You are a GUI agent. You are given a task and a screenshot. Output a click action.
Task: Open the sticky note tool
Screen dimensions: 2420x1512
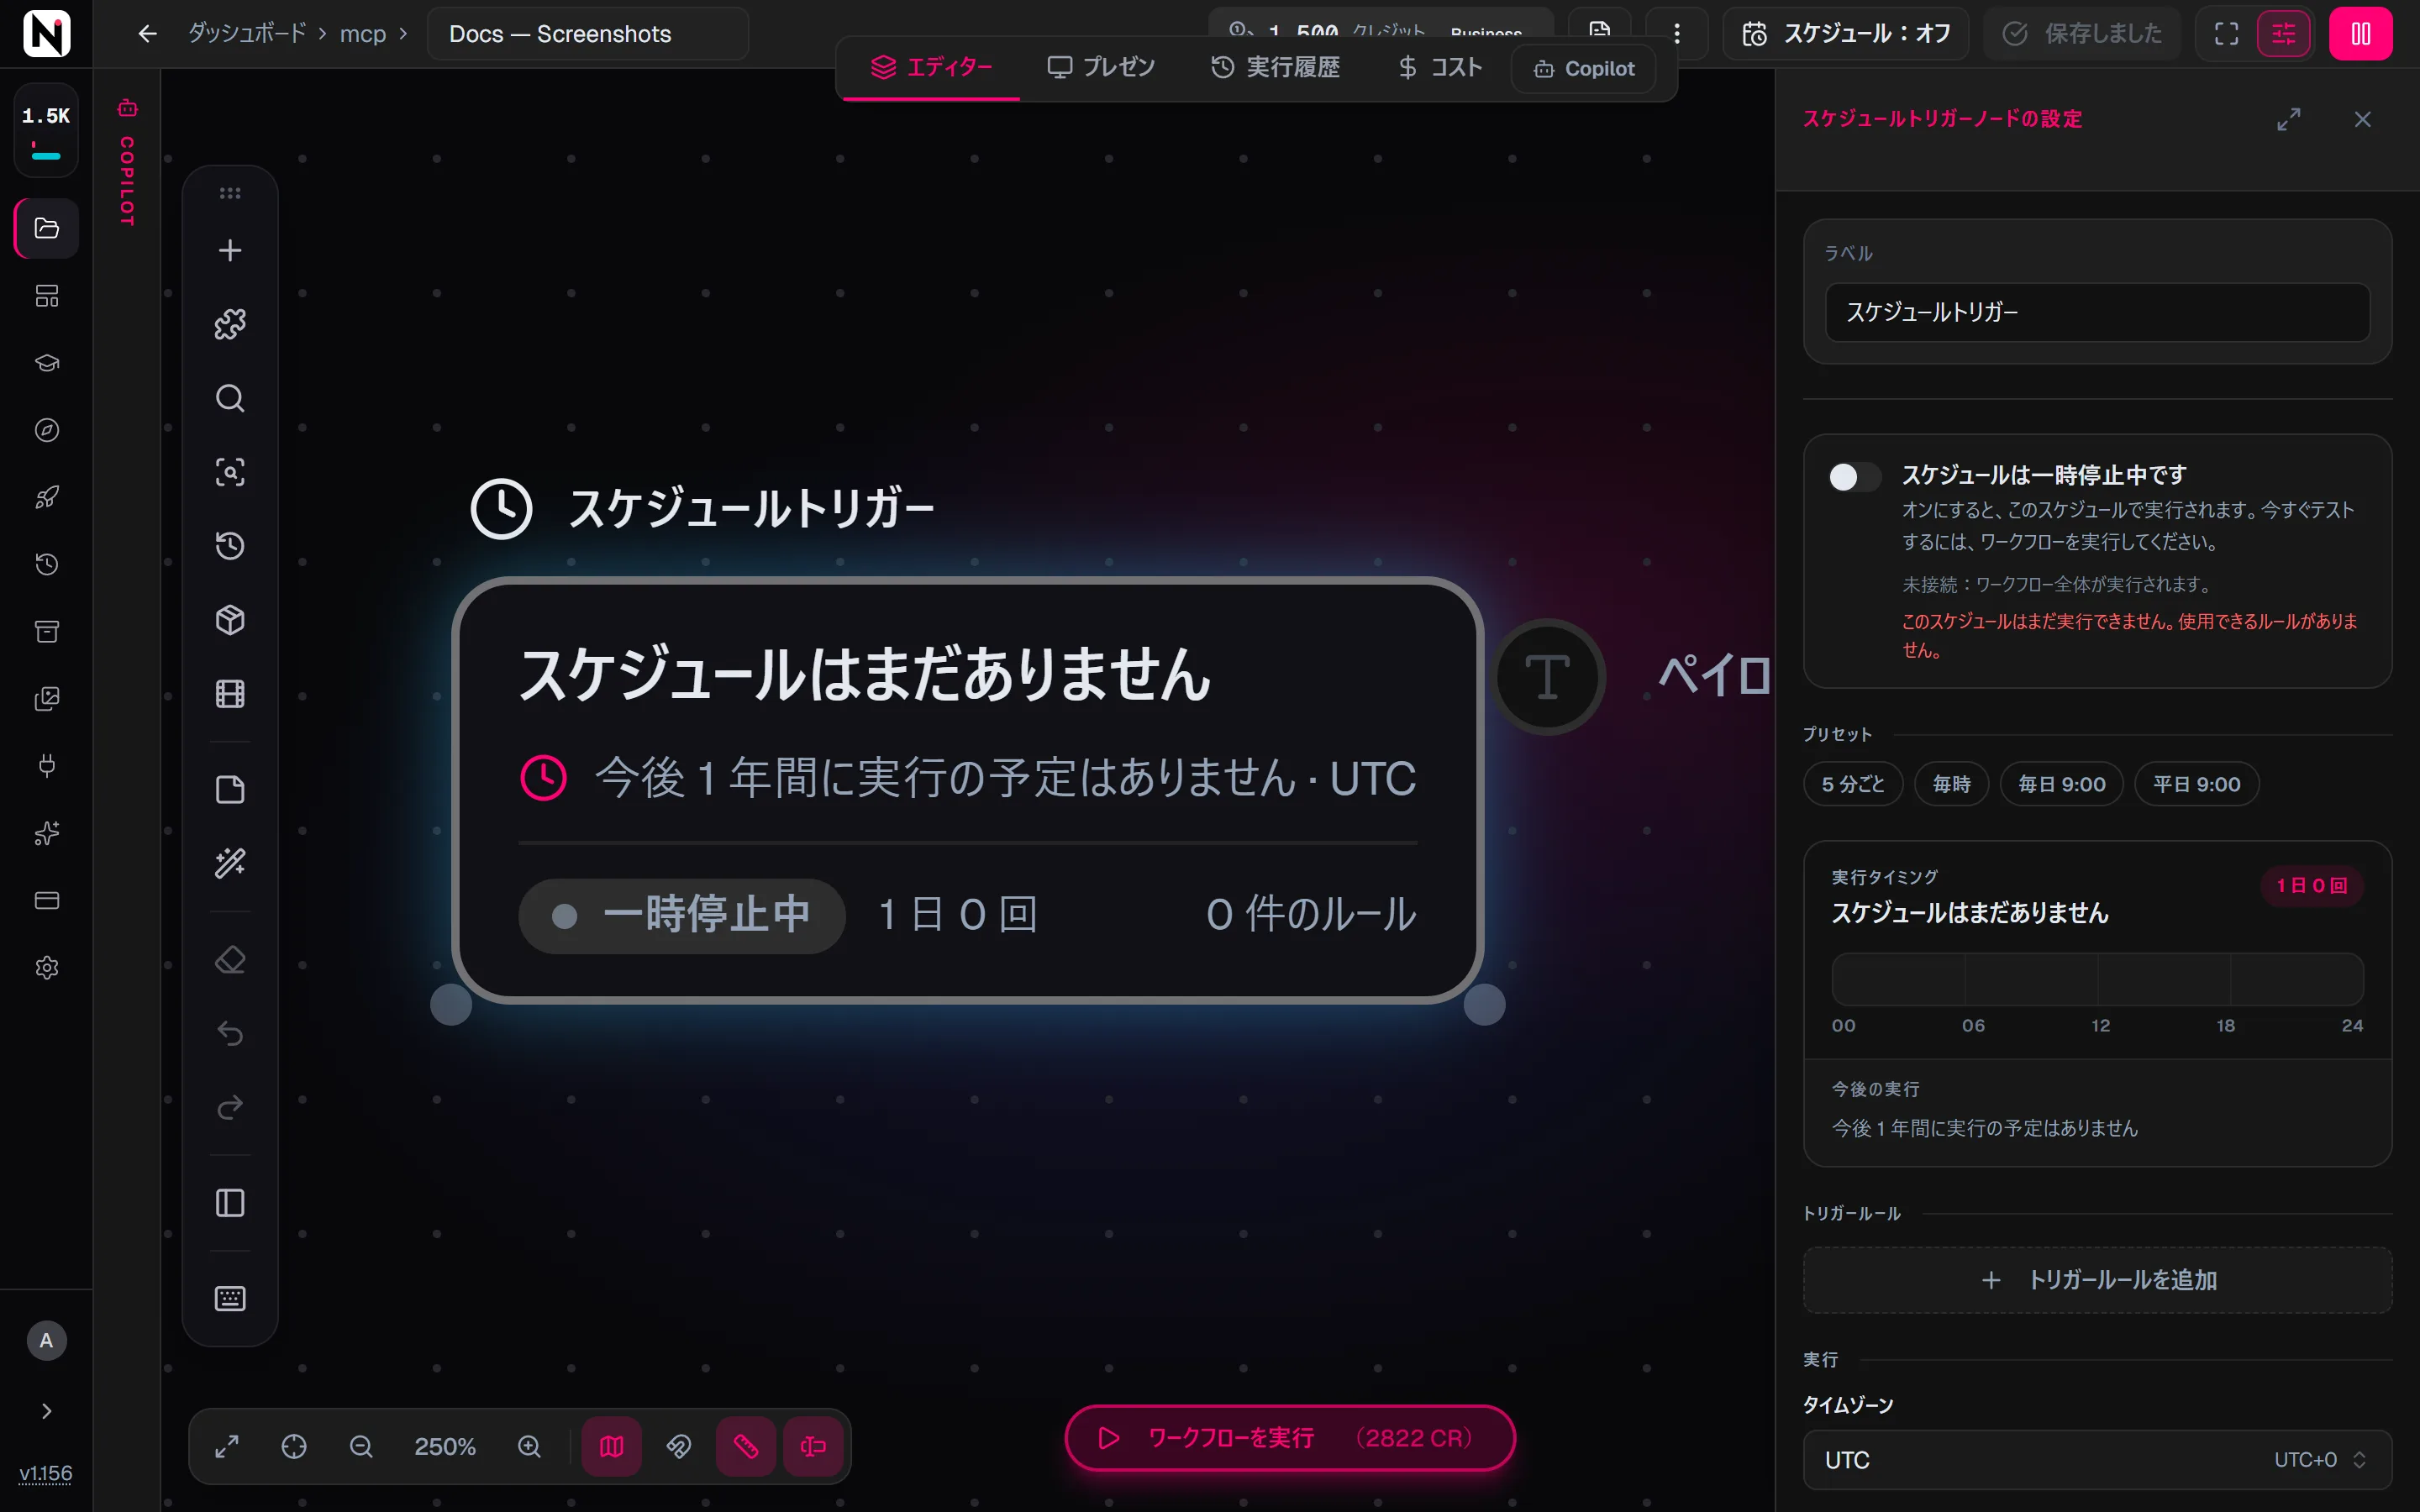[230, 790]
